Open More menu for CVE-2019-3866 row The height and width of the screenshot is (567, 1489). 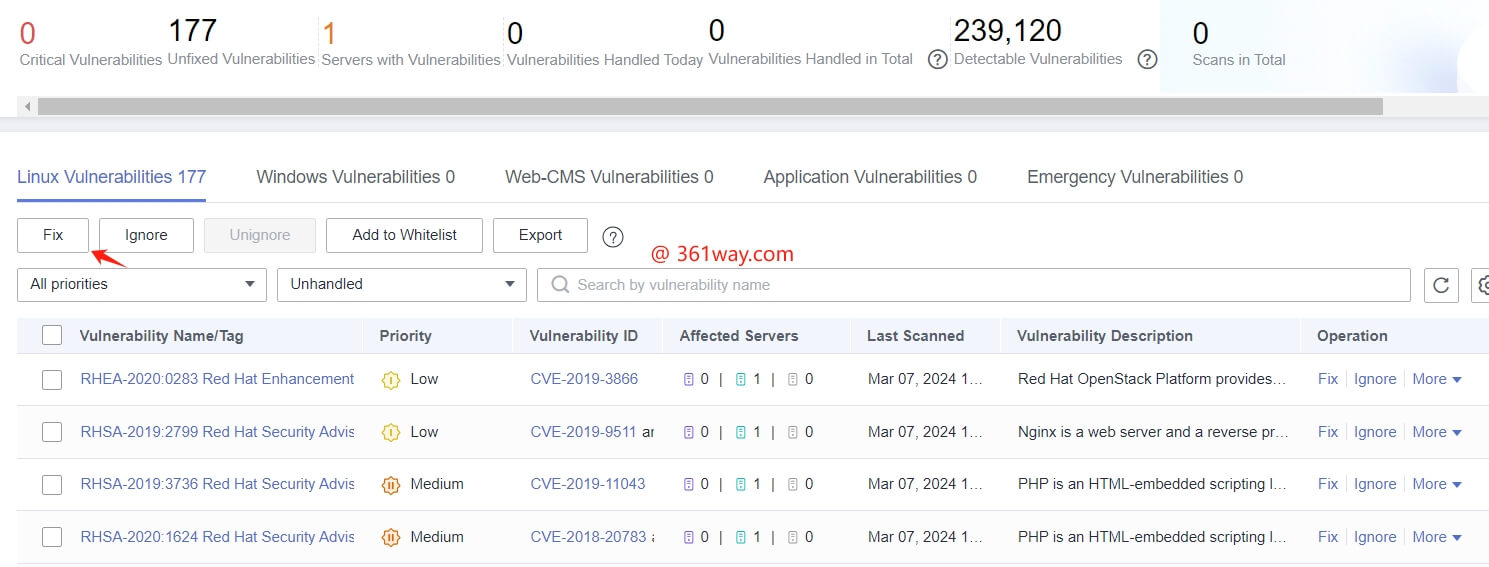pos(1437,379)
